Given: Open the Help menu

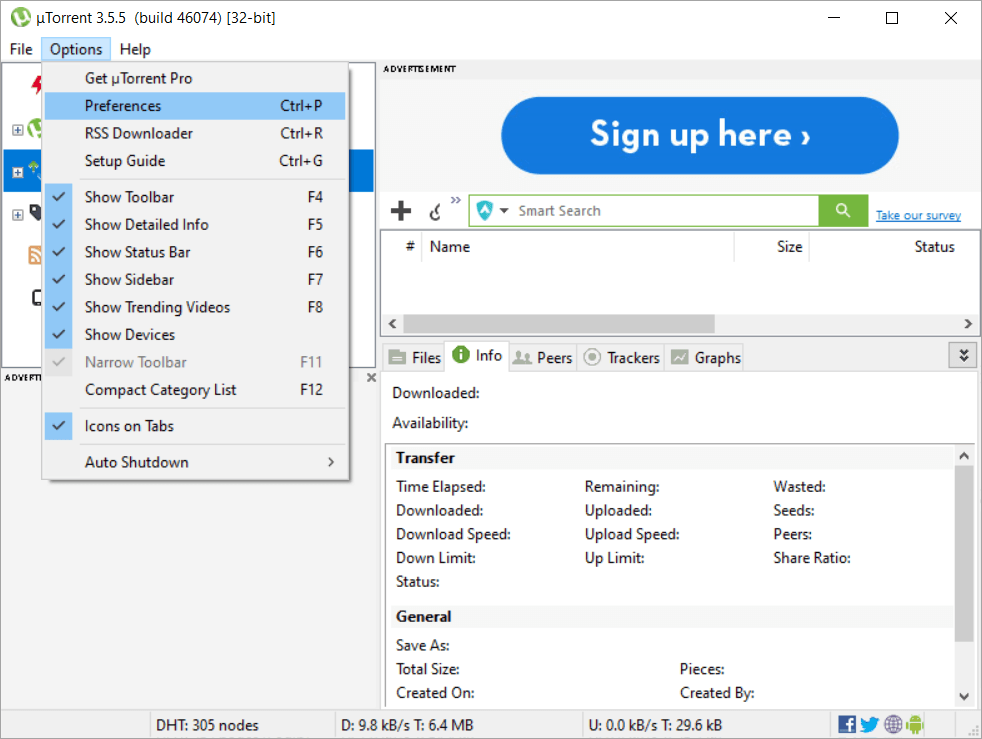Looking at the screenshot, I should click(x=135, y=48).
